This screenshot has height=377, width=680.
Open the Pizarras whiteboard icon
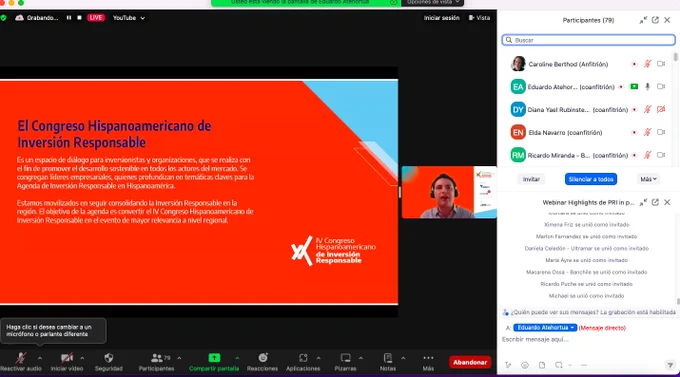[x=345, y=358]
